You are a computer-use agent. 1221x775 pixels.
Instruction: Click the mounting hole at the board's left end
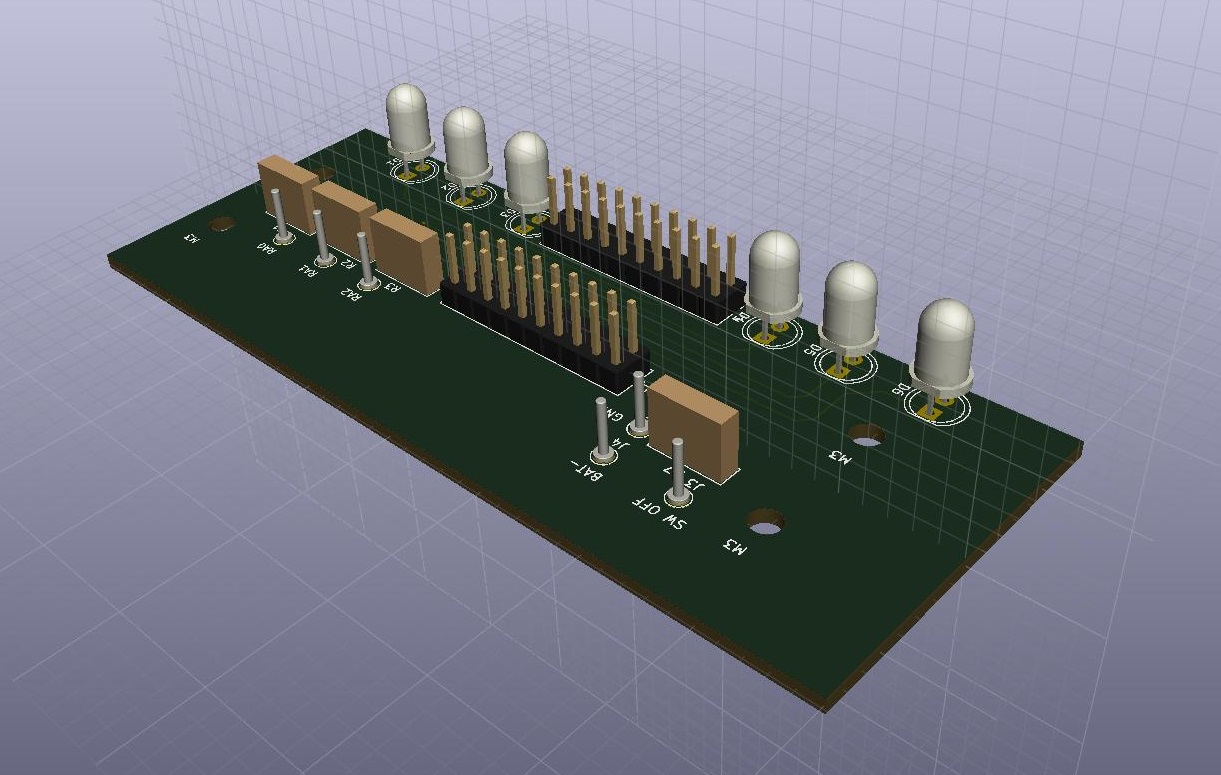pos(221,223)
